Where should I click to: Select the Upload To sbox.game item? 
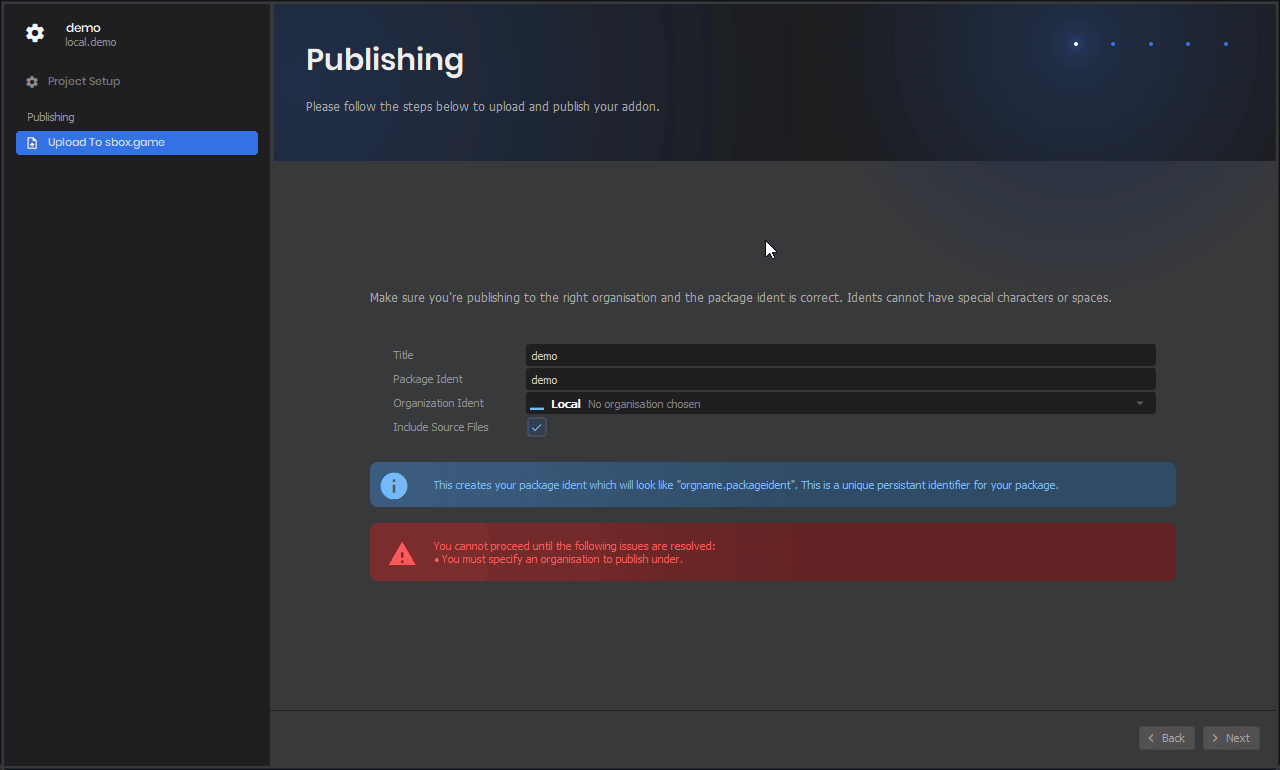[137, 143]
